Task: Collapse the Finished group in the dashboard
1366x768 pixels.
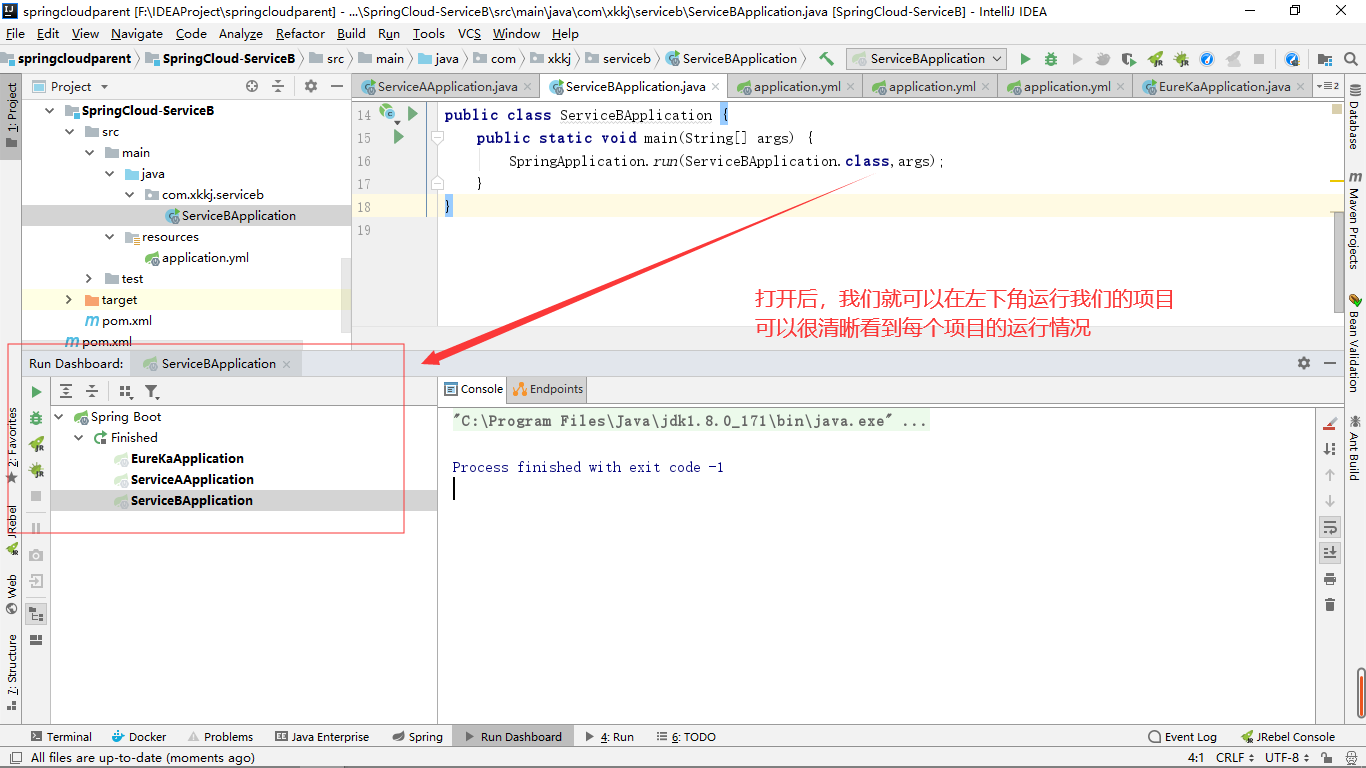Action: (79, 438)
